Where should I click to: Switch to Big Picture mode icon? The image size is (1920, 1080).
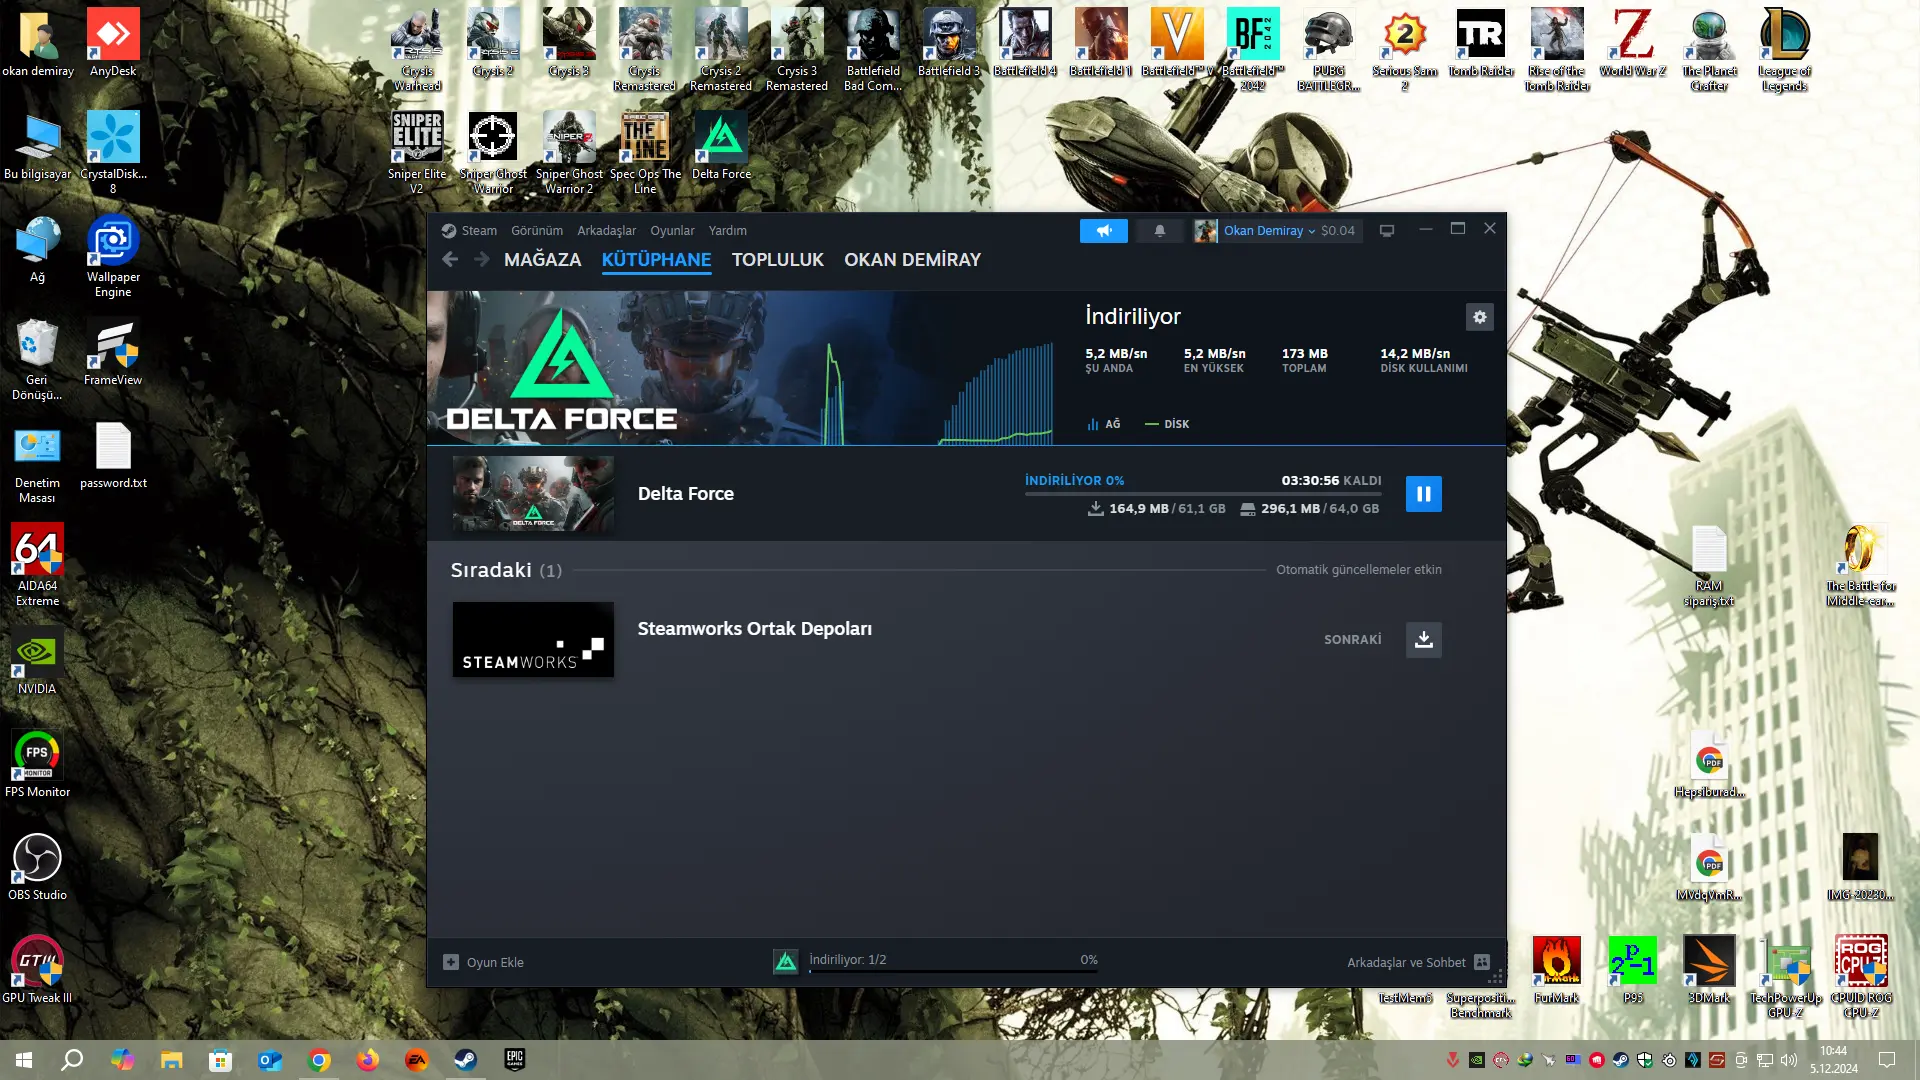pyautogui.click(x=1387, y=231)
